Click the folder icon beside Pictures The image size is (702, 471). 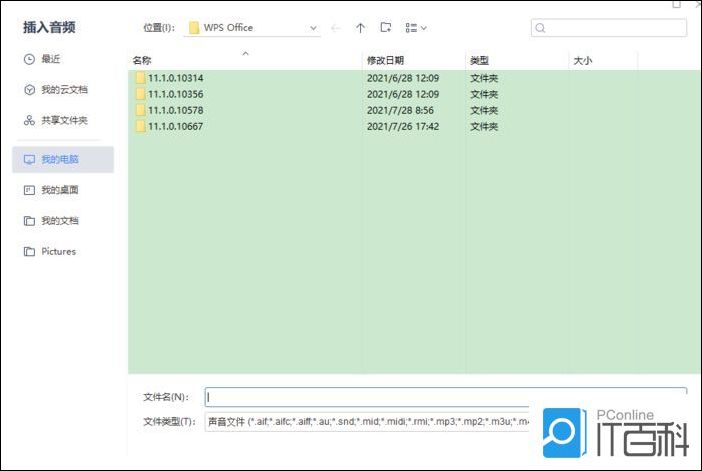coord(29,252)
